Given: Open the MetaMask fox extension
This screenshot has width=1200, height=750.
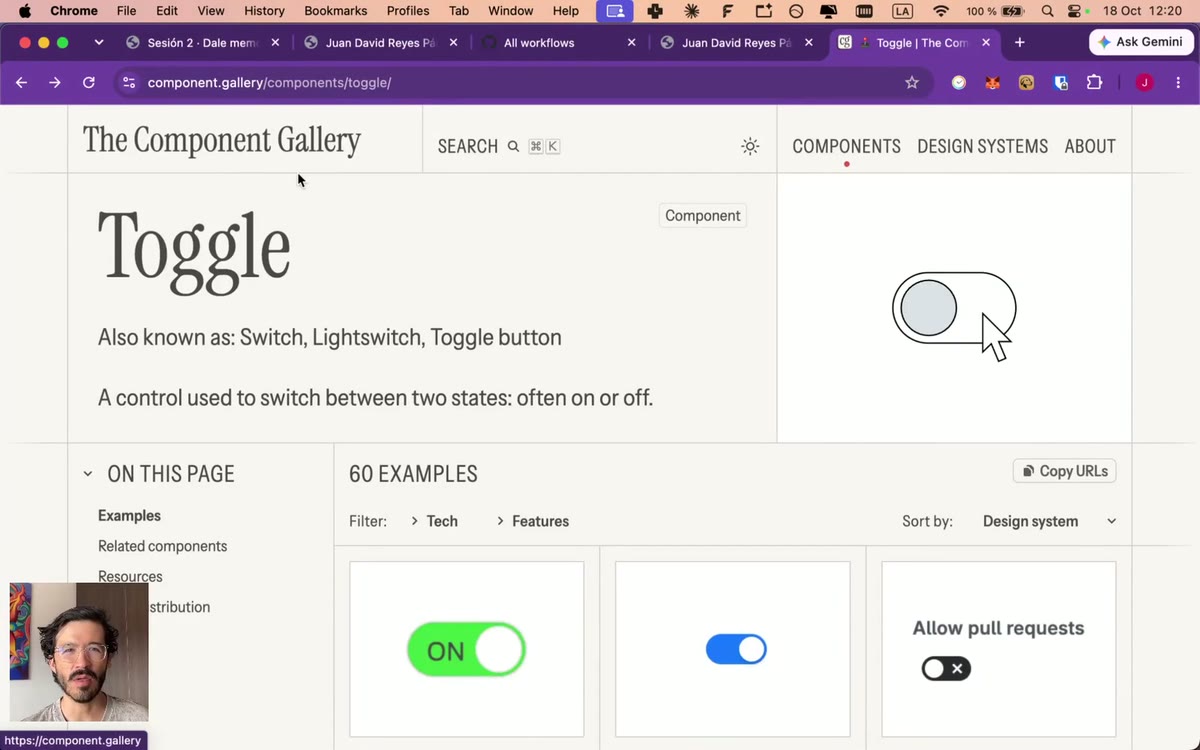Looking at the screenshot, I should 993,83.
